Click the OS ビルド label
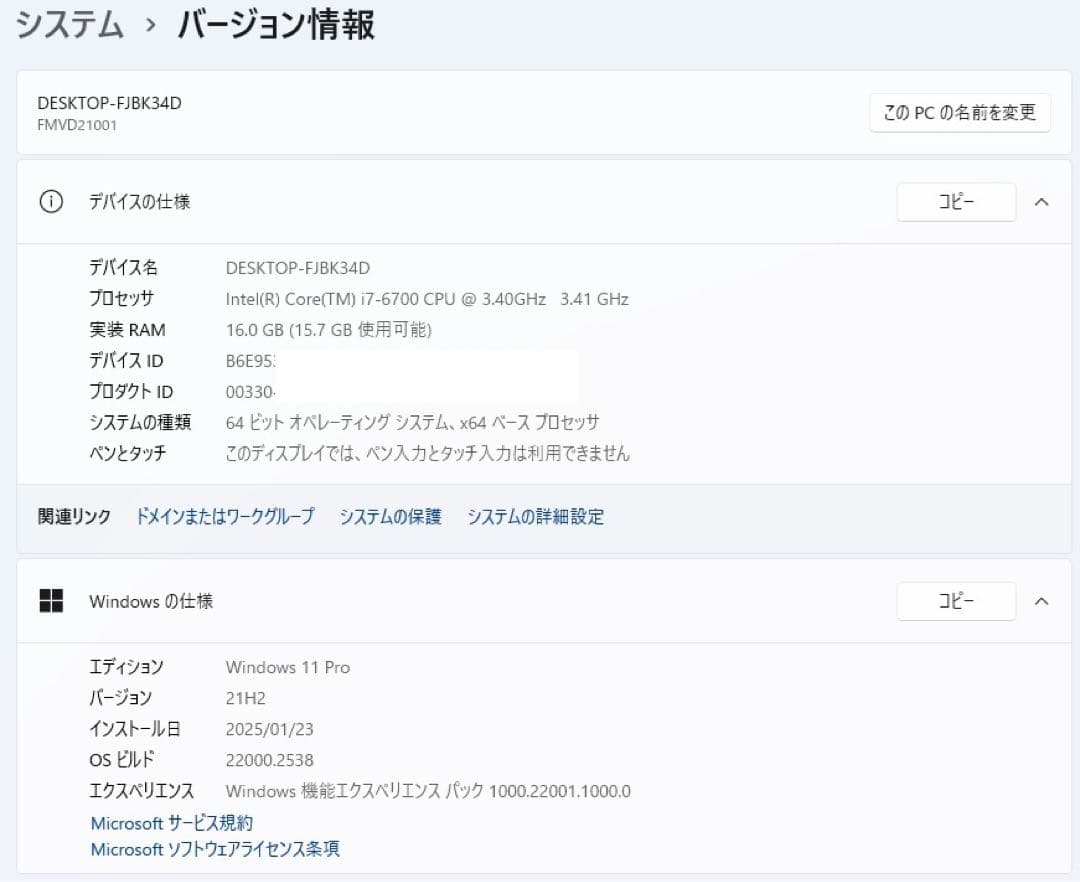Image resolution: width=1080 pixels, height=882 pixels. (x=121, y=760)
